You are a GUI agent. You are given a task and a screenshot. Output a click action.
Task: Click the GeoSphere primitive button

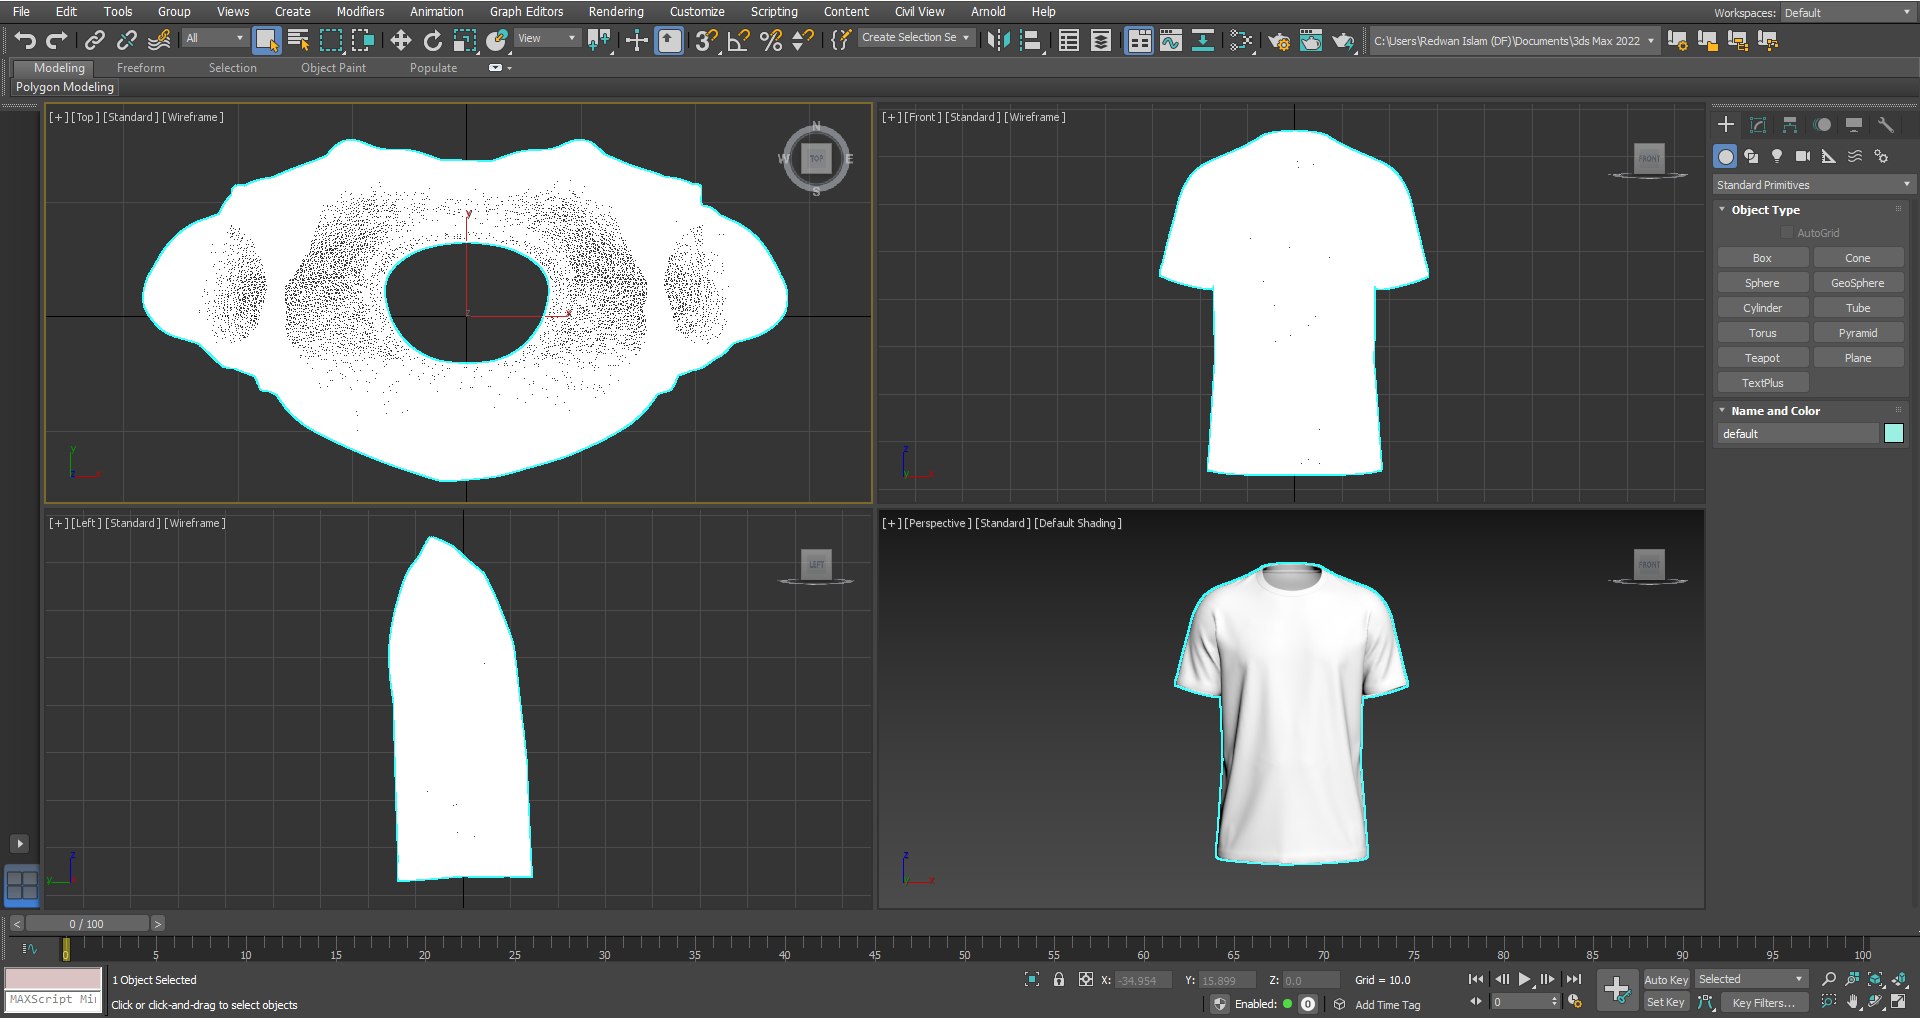click(x=1857, y=283)
